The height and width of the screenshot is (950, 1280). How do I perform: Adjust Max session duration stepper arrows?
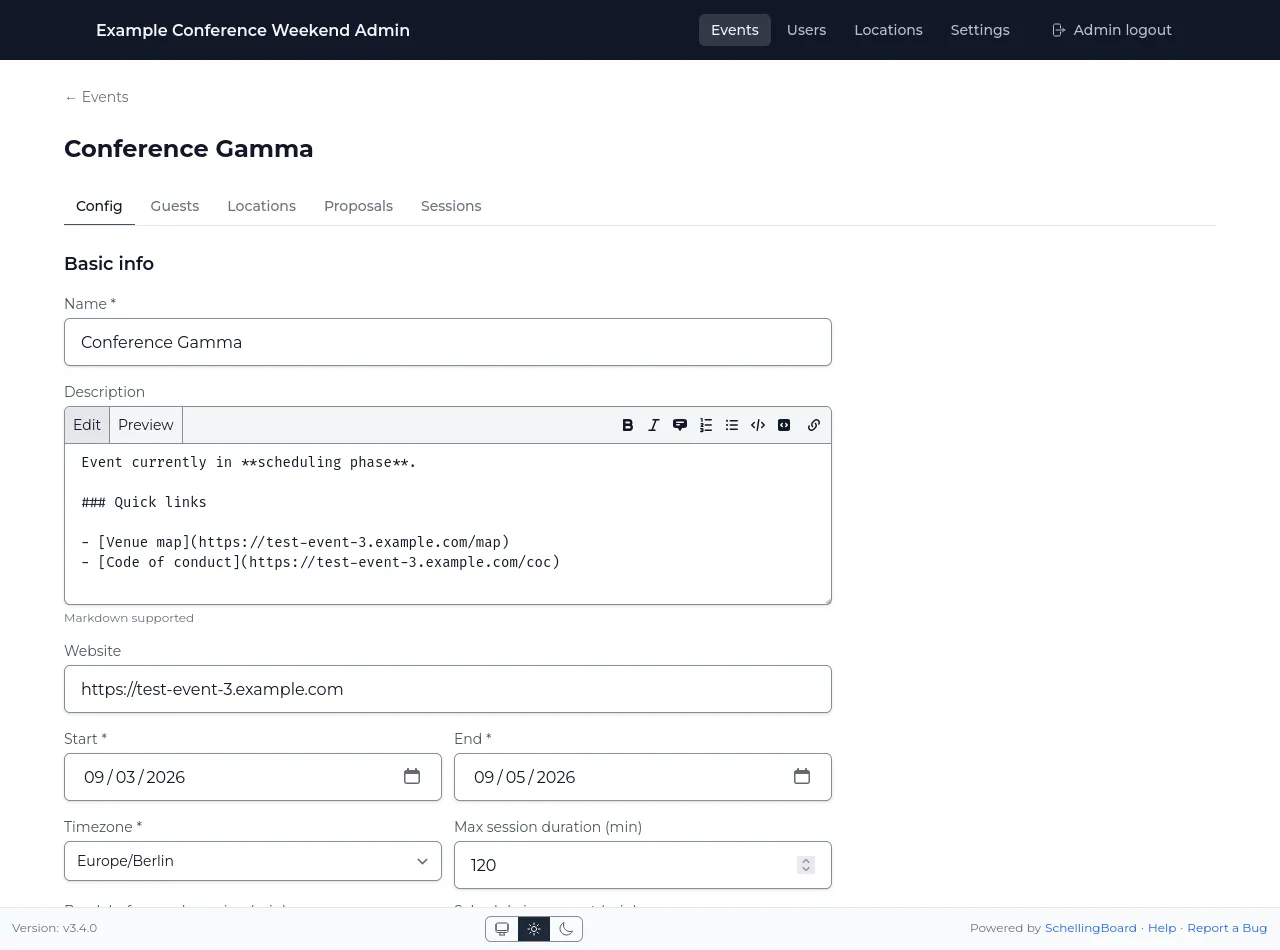point(806,865)
